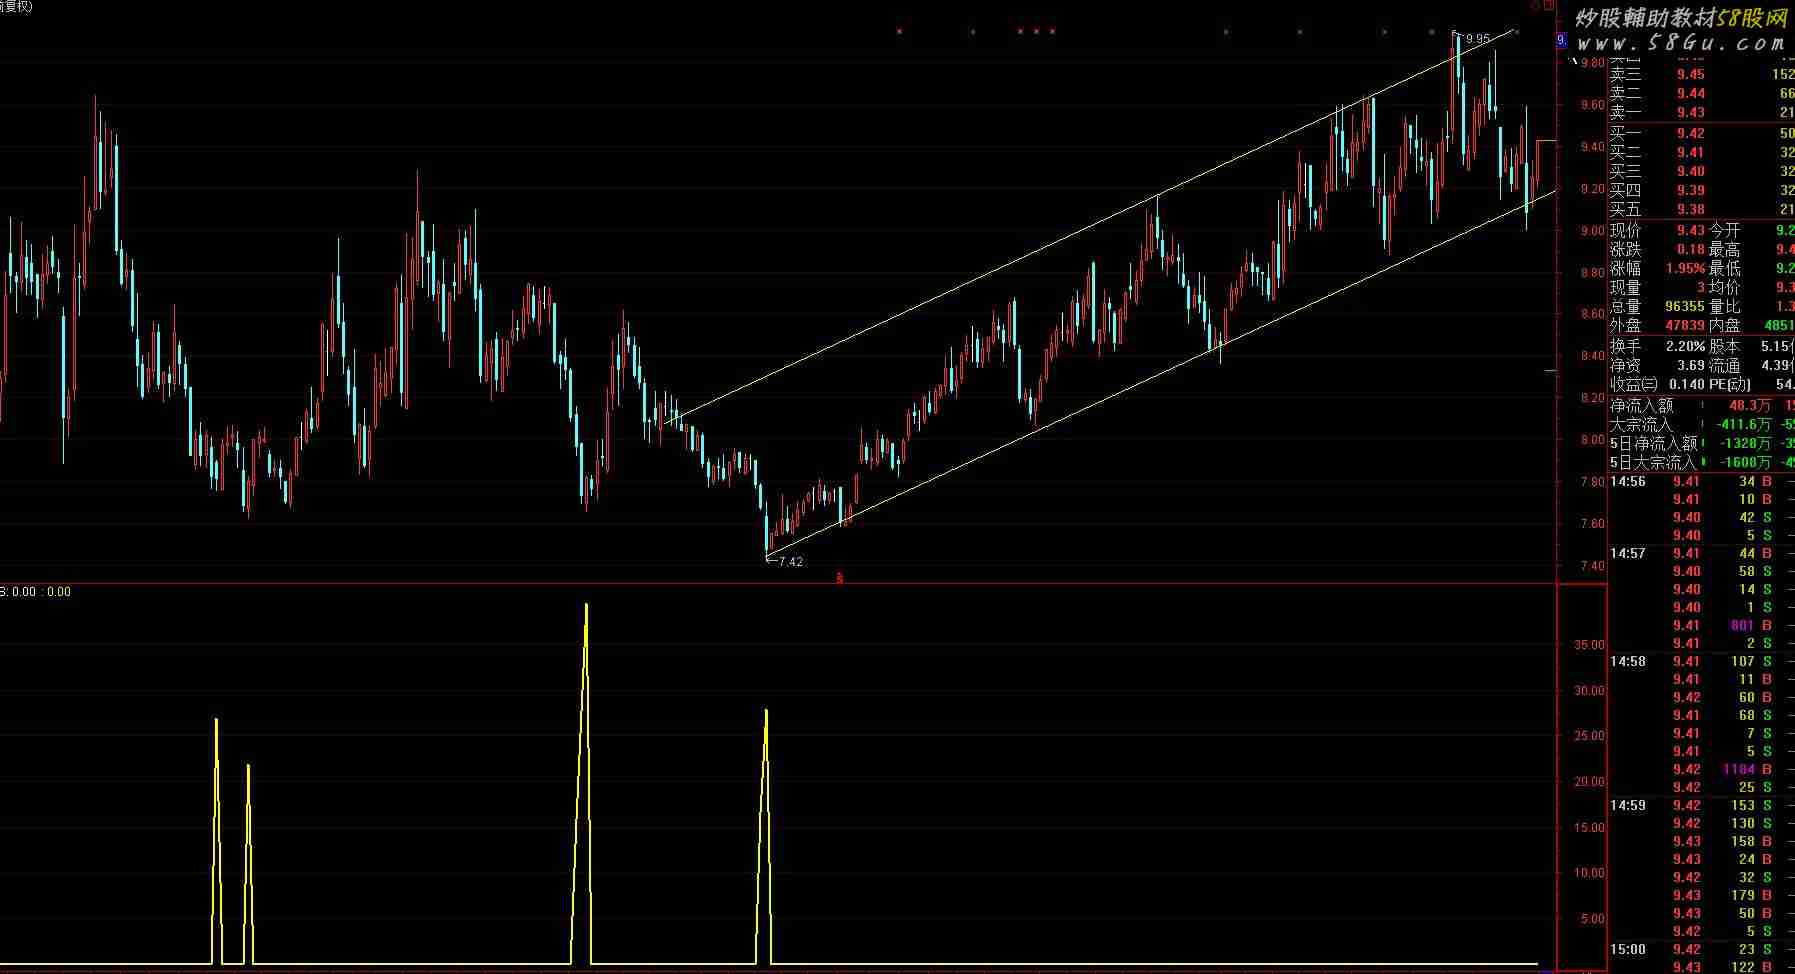1795x974 pixels.
Task: Click the 收益 earnings value 0.140
Action: click(1687, 385)
